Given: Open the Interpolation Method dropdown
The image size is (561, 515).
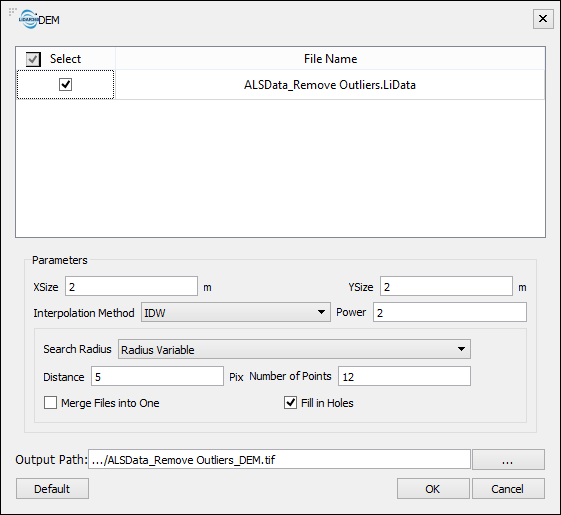Looking at the screenshot, I should click(235, 312).
